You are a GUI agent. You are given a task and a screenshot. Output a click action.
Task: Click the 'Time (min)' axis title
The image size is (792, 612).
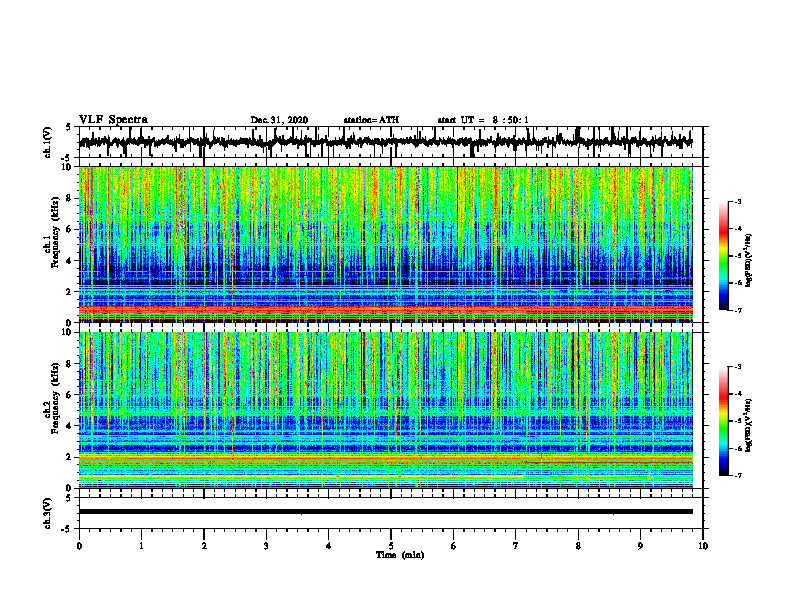click(400, 555)
